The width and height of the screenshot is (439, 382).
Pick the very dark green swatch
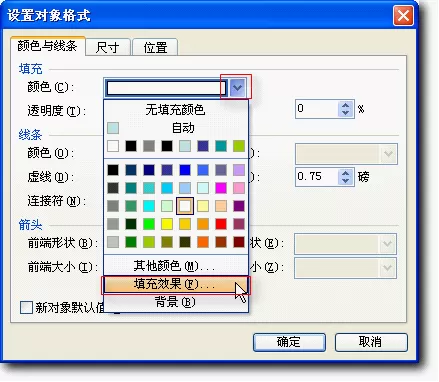(x=131, y=224)
